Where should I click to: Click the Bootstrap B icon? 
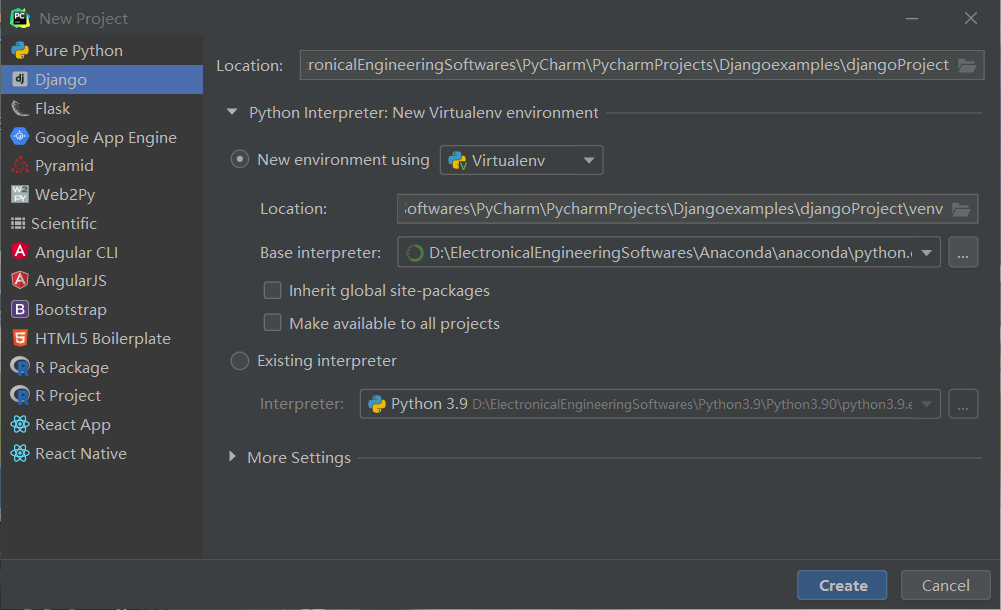pyautogui.click(x=20, y=309)
